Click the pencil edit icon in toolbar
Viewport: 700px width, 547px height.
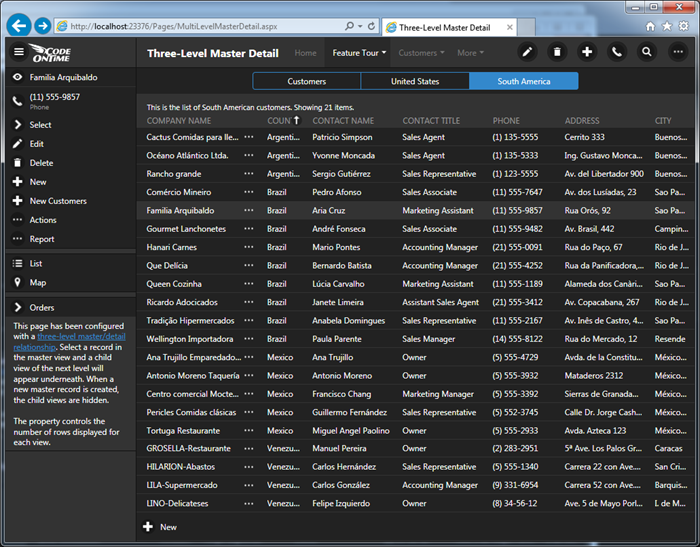pos(527,52)
